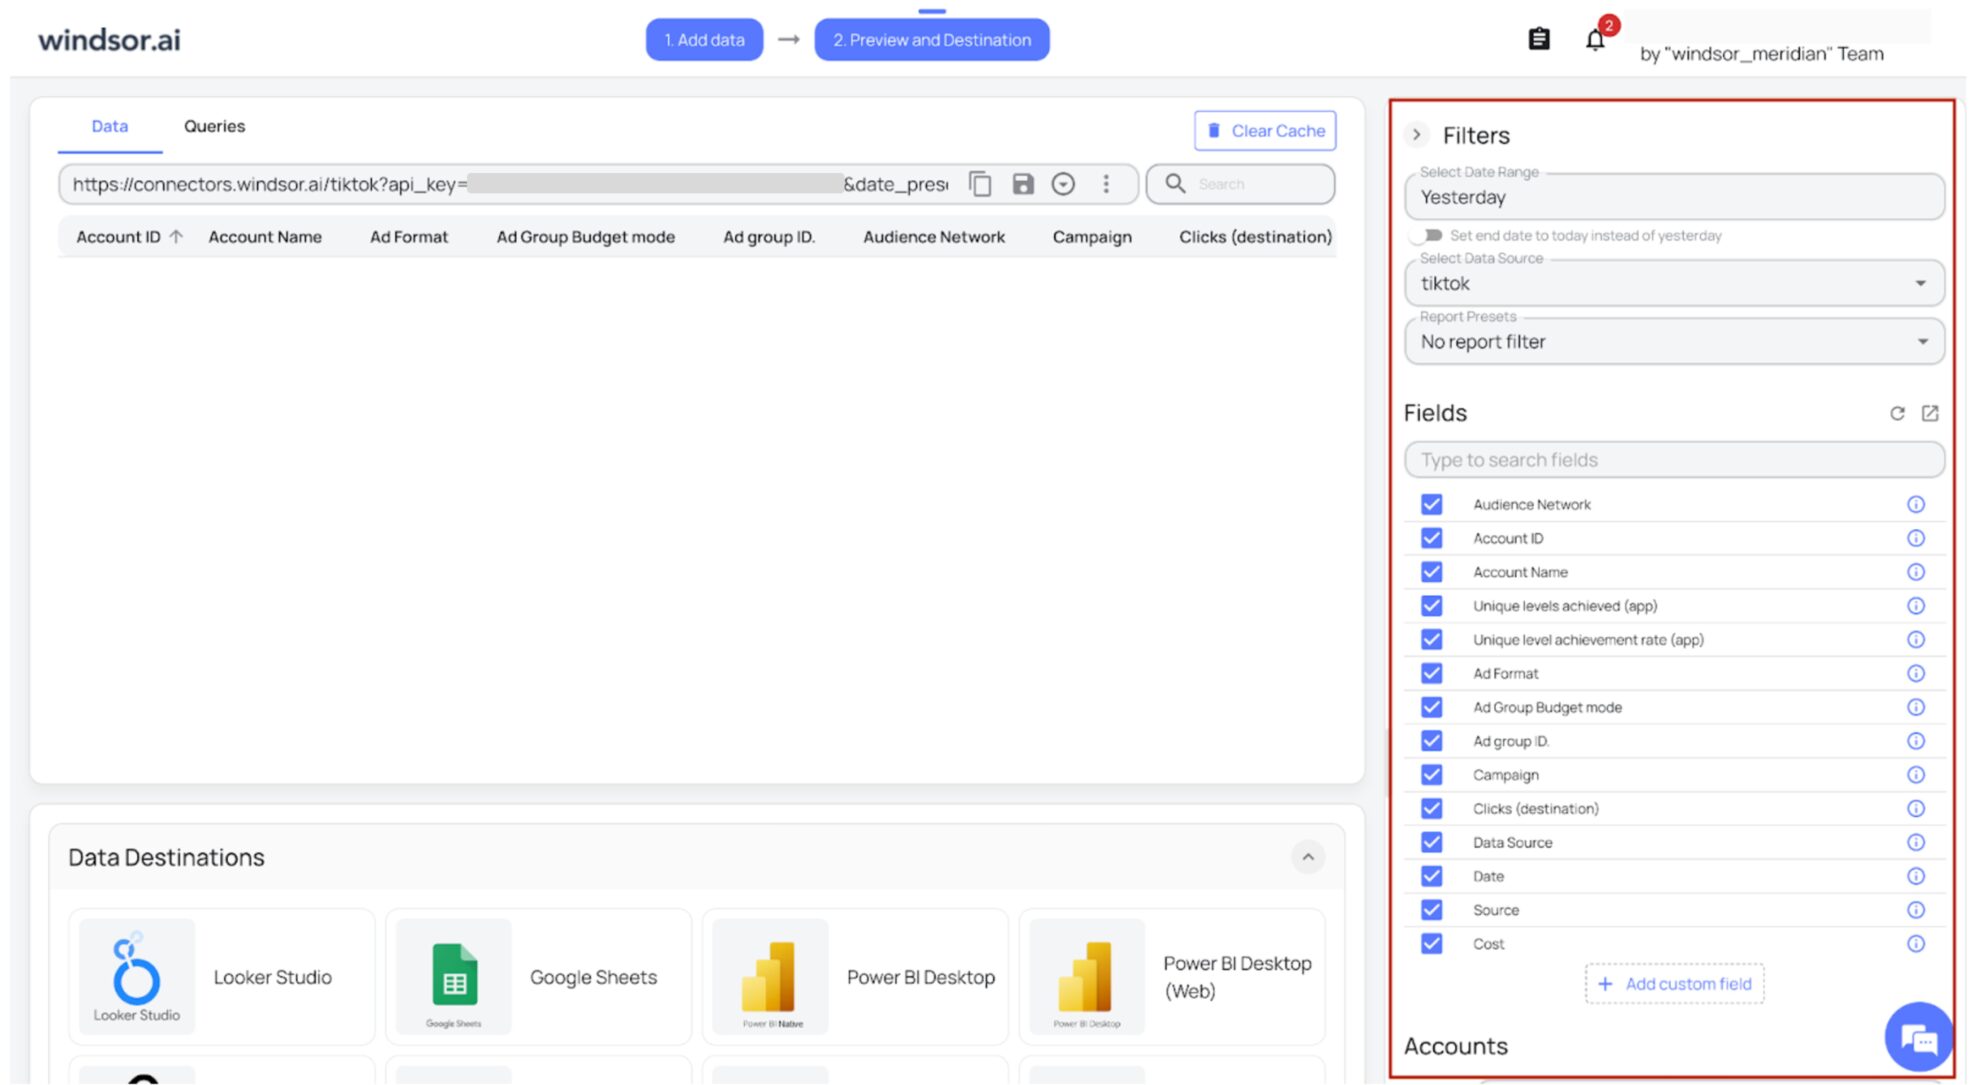1980x1085 pixels.
Task: Switch to the Queries tab
Action: pos(215,126)
